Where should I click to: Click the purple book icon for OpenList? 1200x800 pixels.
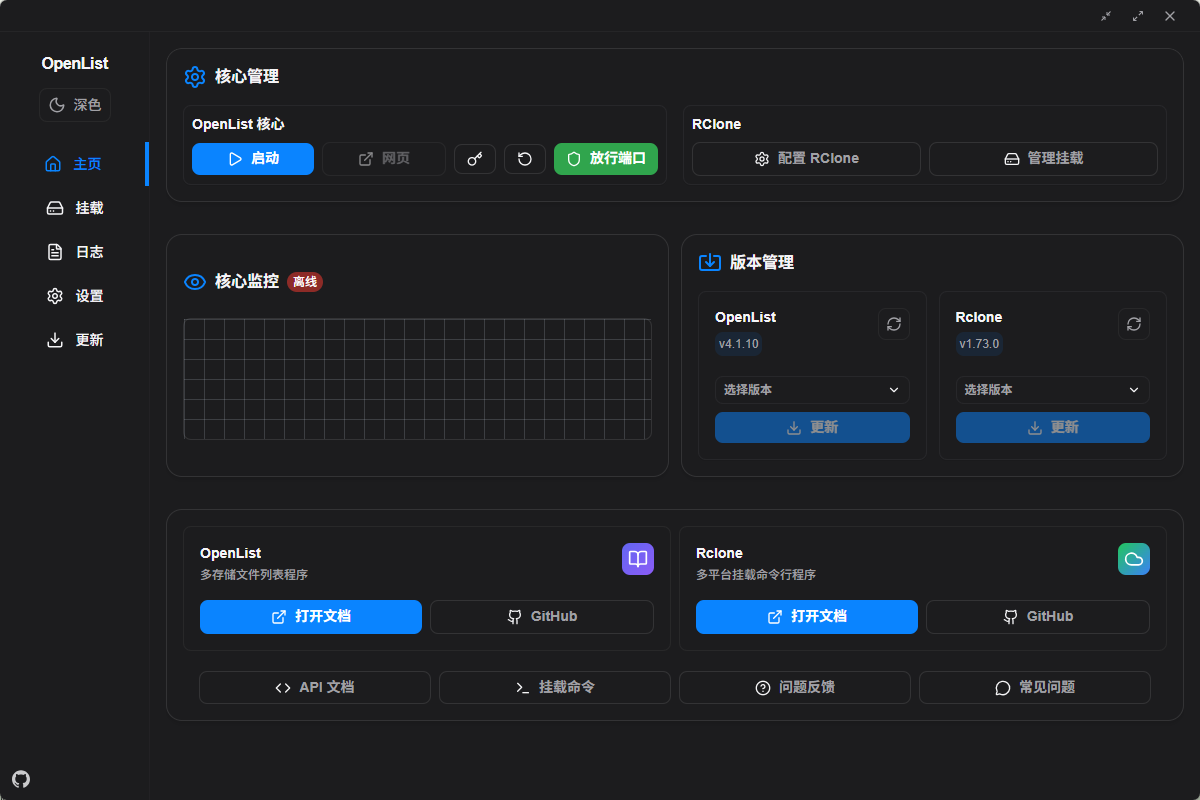coord(638,559)
